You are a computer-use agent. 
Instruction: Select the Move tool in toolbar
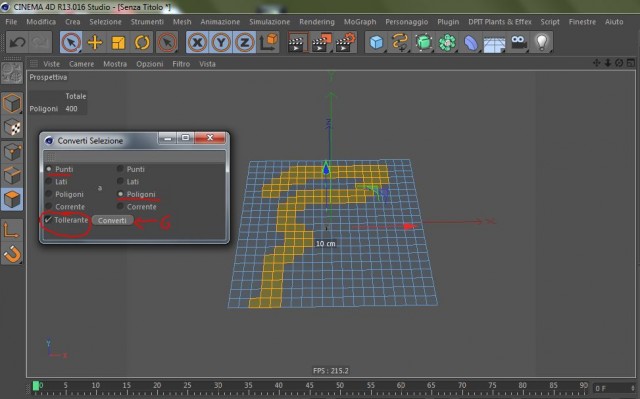coord(95,42)
